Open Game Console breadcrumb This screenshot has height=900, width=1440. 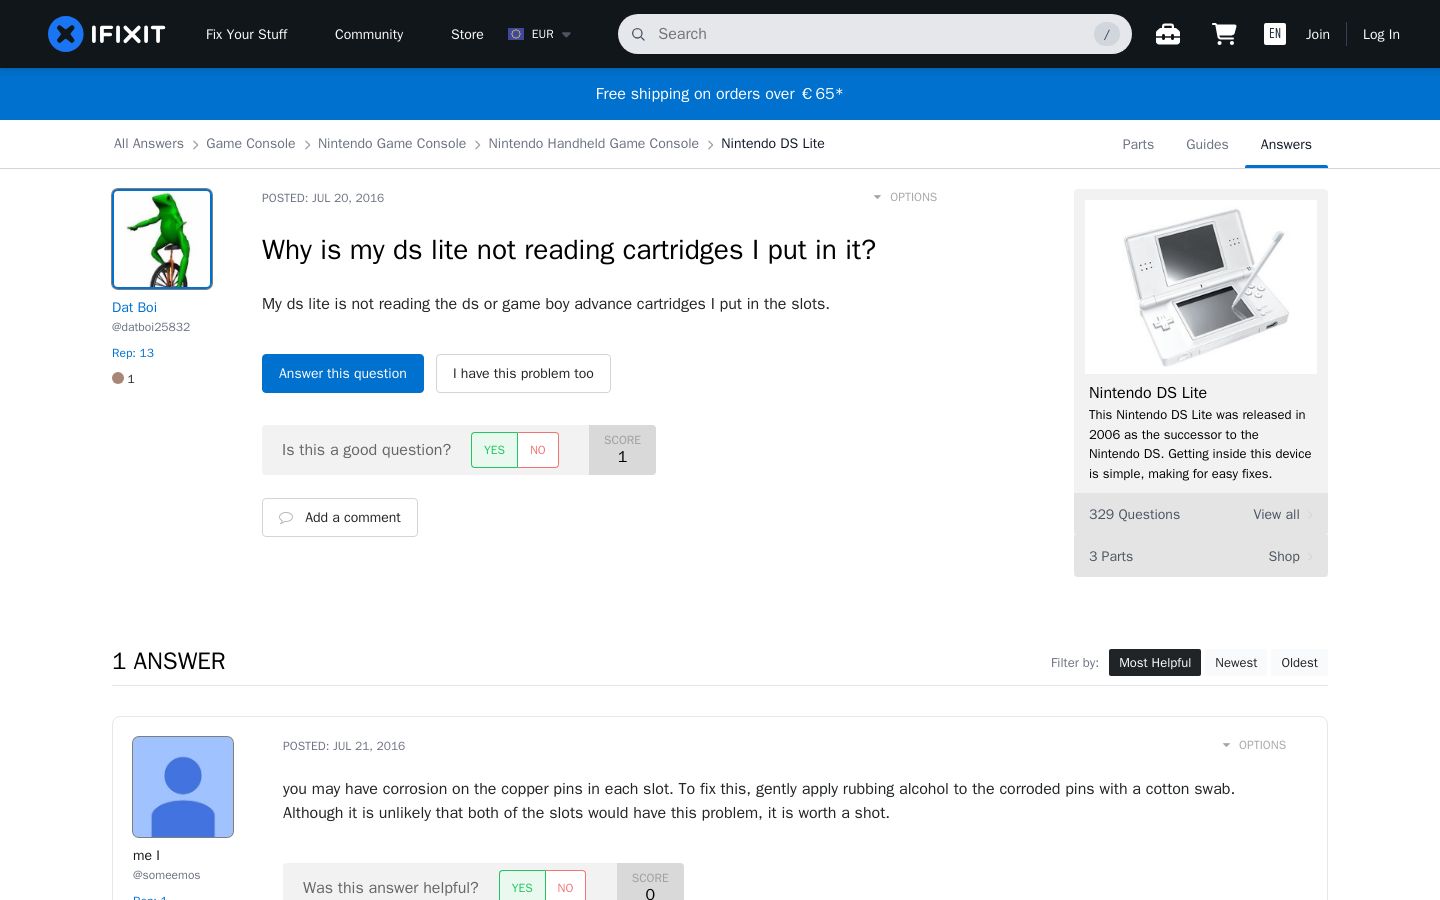[x=251, y=143]
